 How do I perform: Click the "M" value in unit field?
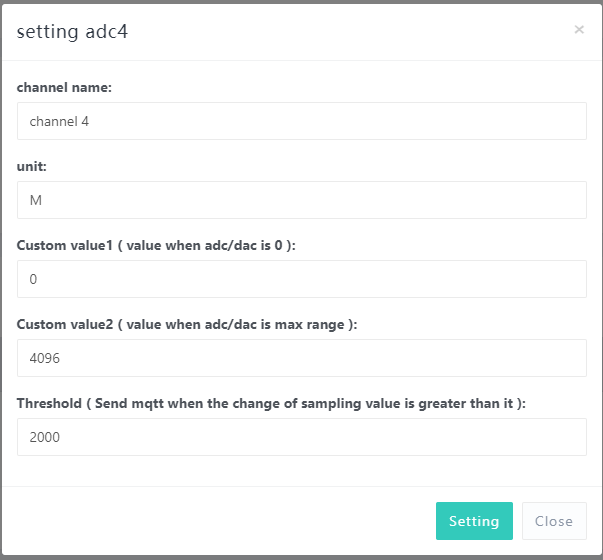click(36, 201)
